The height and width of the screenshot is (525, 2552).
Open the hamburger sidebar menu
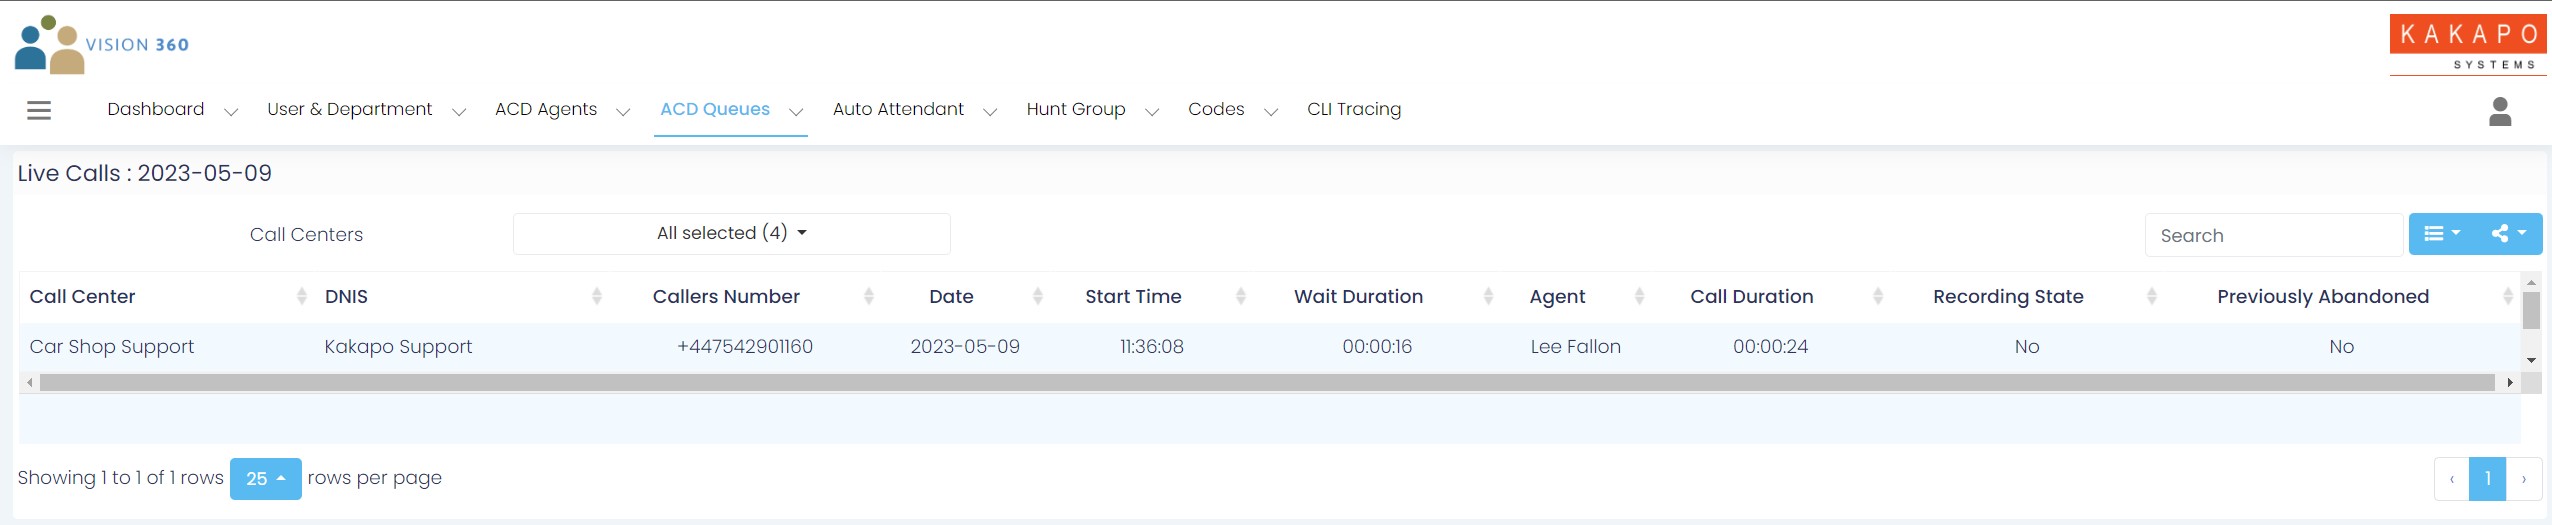tap(39, 110)
